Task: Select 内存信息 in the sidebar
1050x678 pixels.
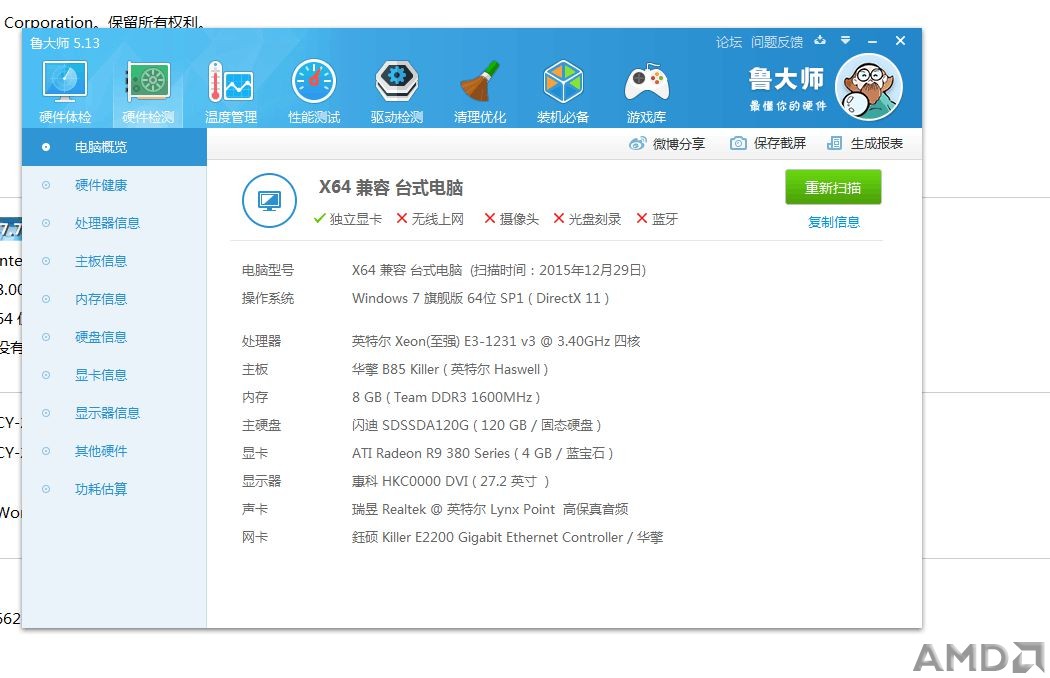Action: [x=115, y=299]
